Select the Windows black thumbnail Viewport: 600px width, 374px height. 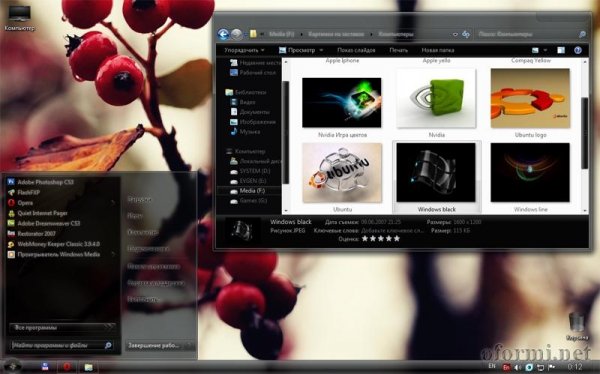(436, 173)
